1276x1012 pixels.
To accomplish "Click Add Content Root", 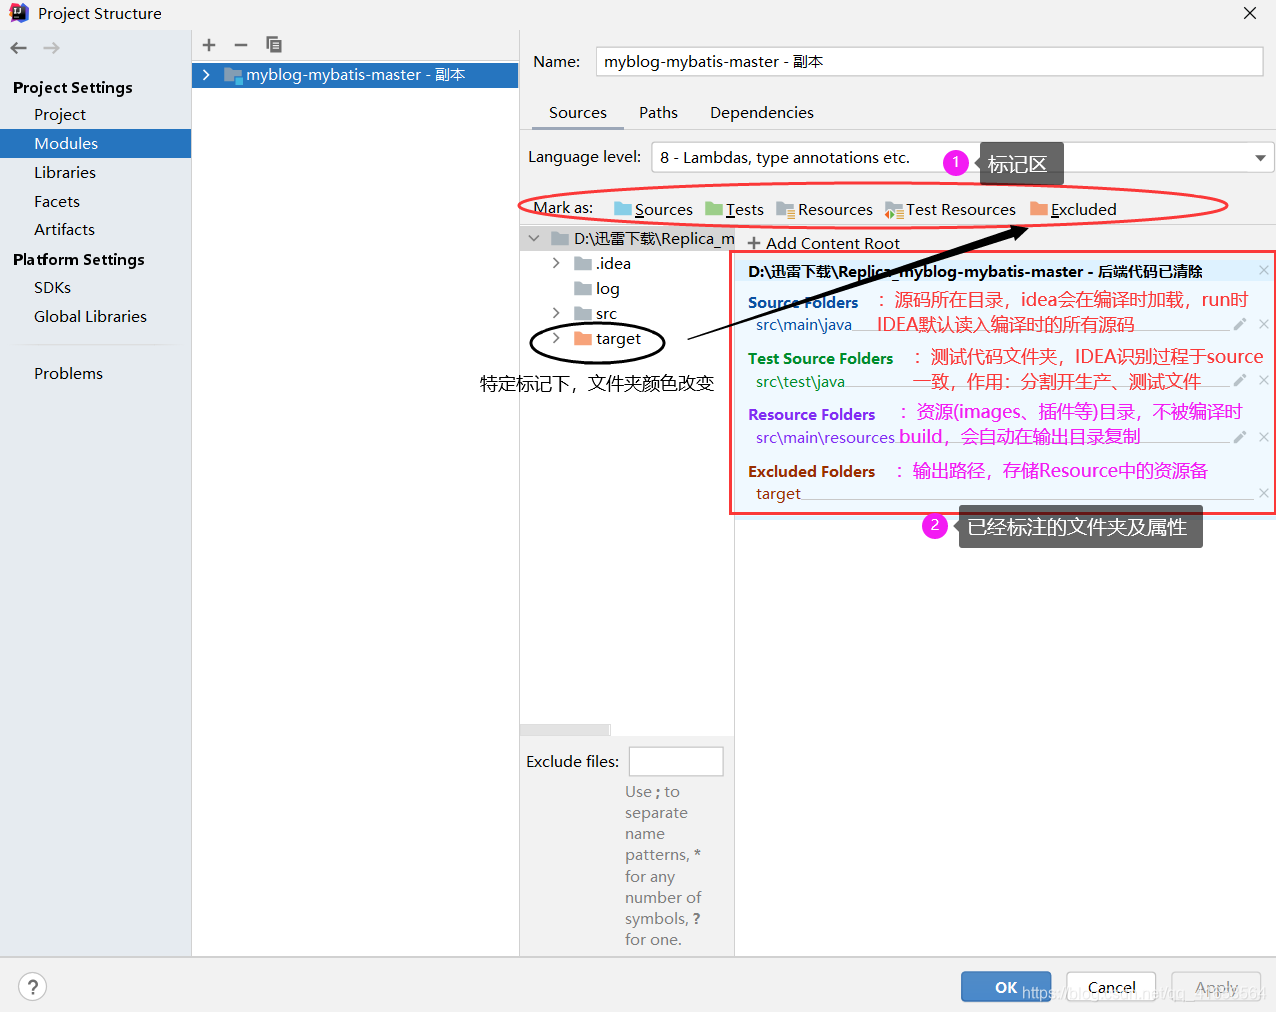I will (823, 243).
